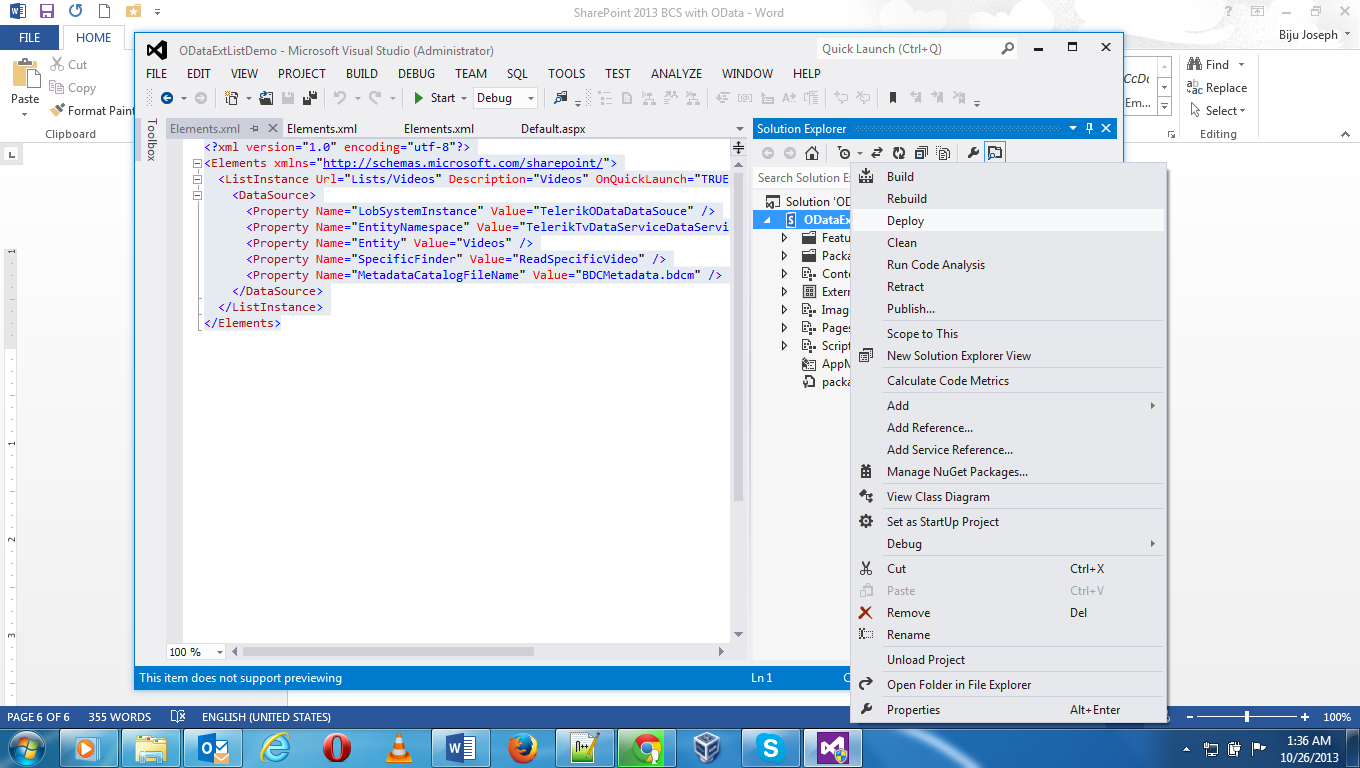Click Visual Studio icon in Windows taskbar

point(833,747)
